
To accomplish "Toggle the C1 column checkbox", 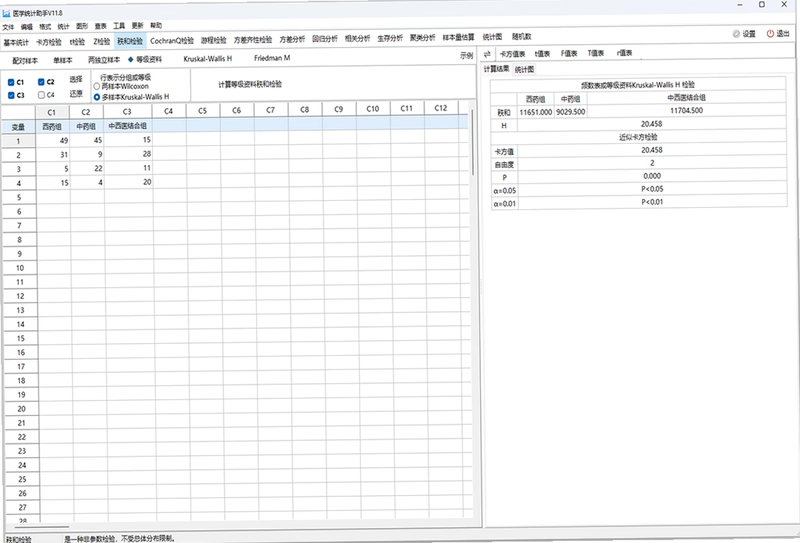I will [11, 82].
